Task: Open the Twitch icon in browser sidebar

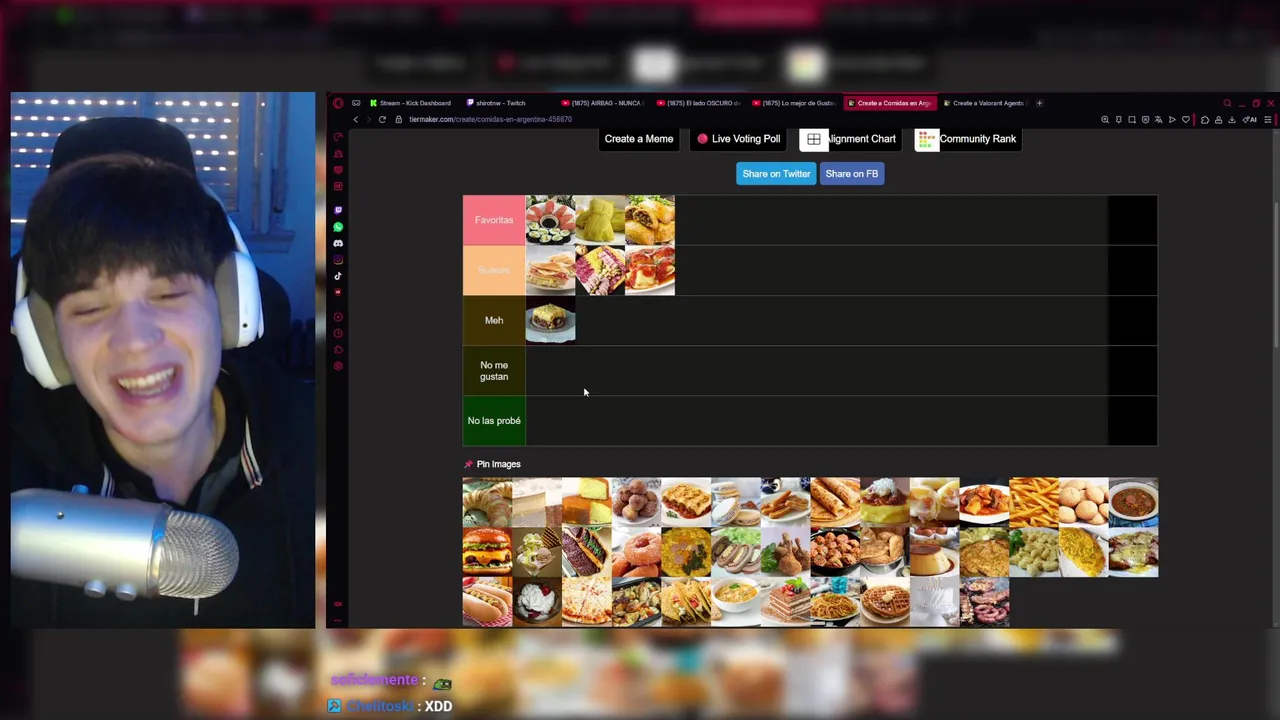Action: click(338, 210)
